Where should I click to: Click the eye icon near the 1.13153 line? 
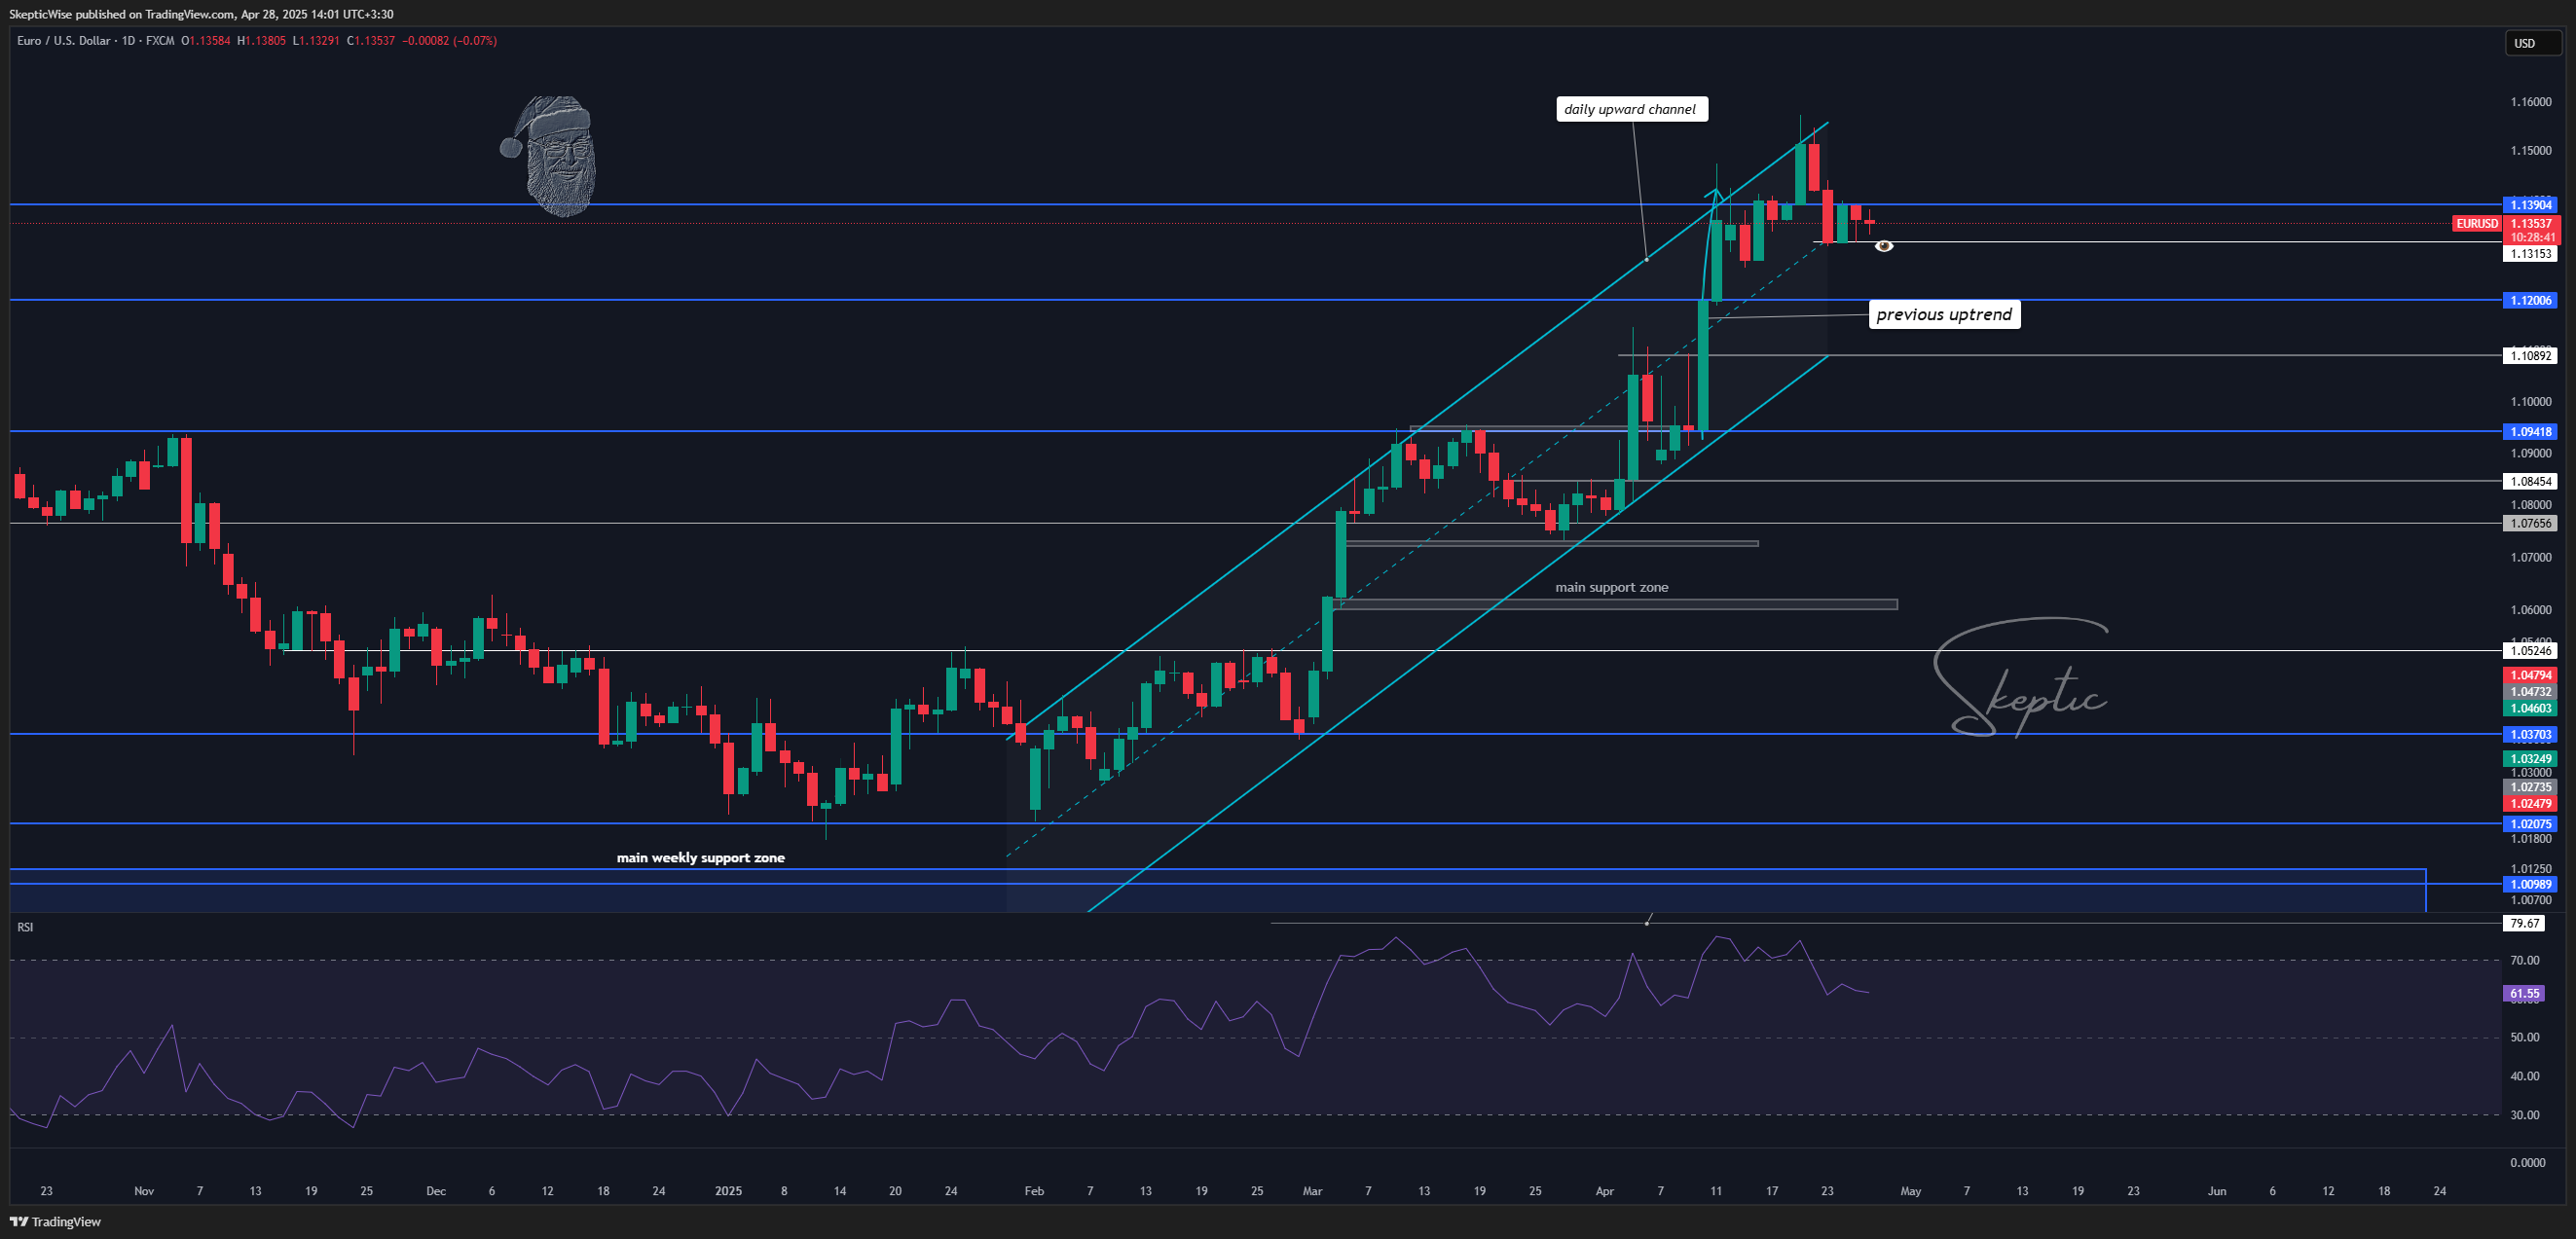coord(1884,246)
